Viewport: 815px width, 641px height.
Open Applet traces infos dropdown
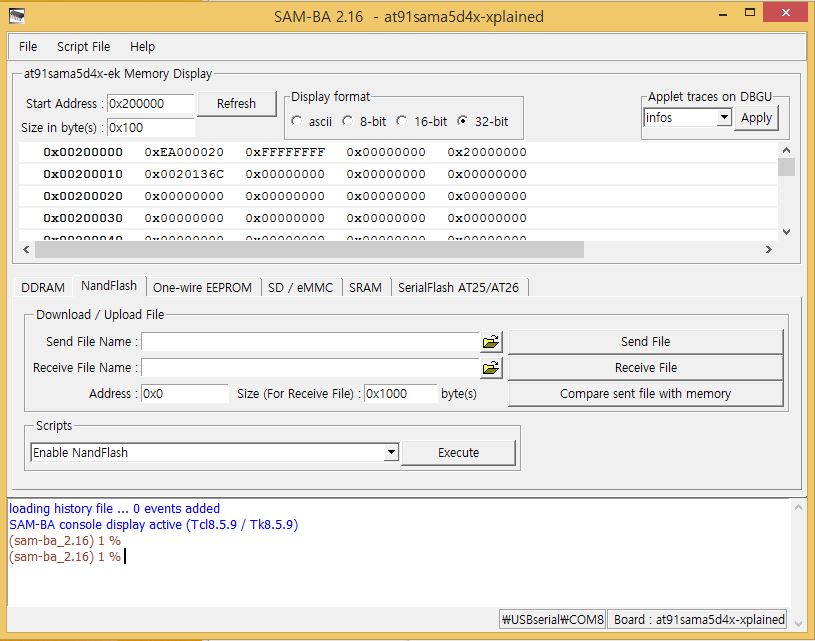[725, 118]
